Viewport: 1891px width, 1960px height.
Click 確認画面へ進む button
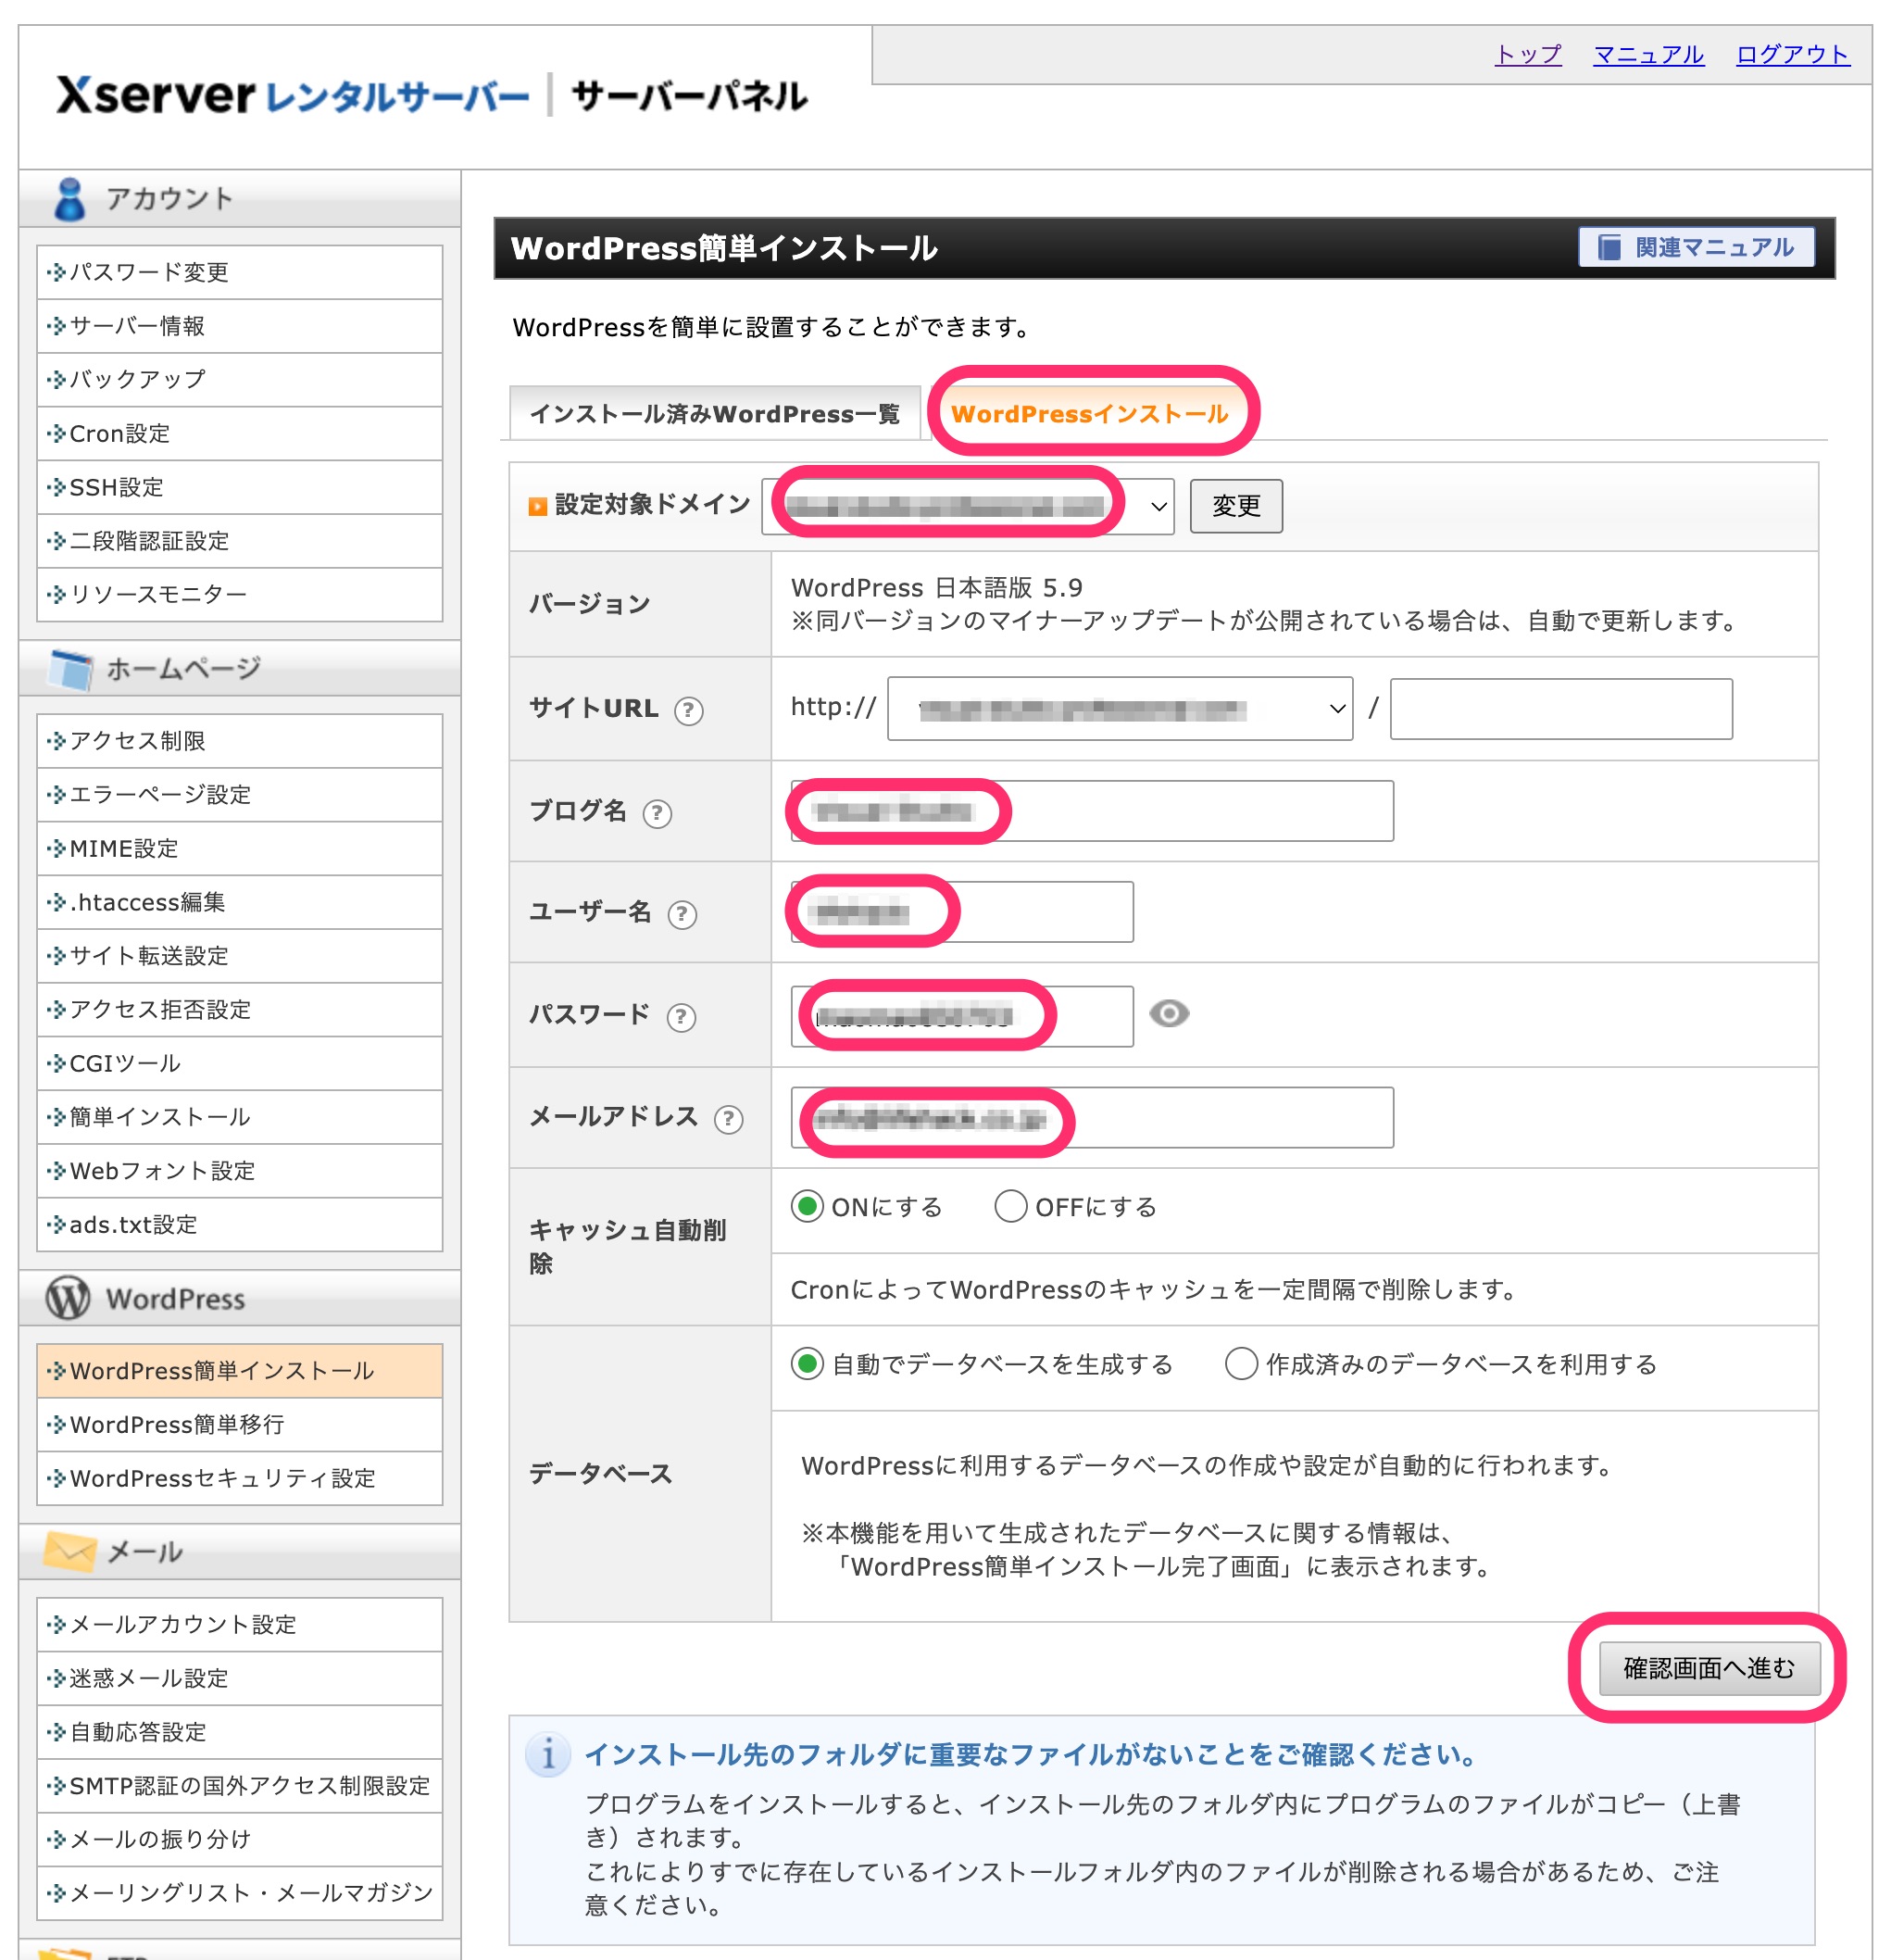point(1709,1668)
